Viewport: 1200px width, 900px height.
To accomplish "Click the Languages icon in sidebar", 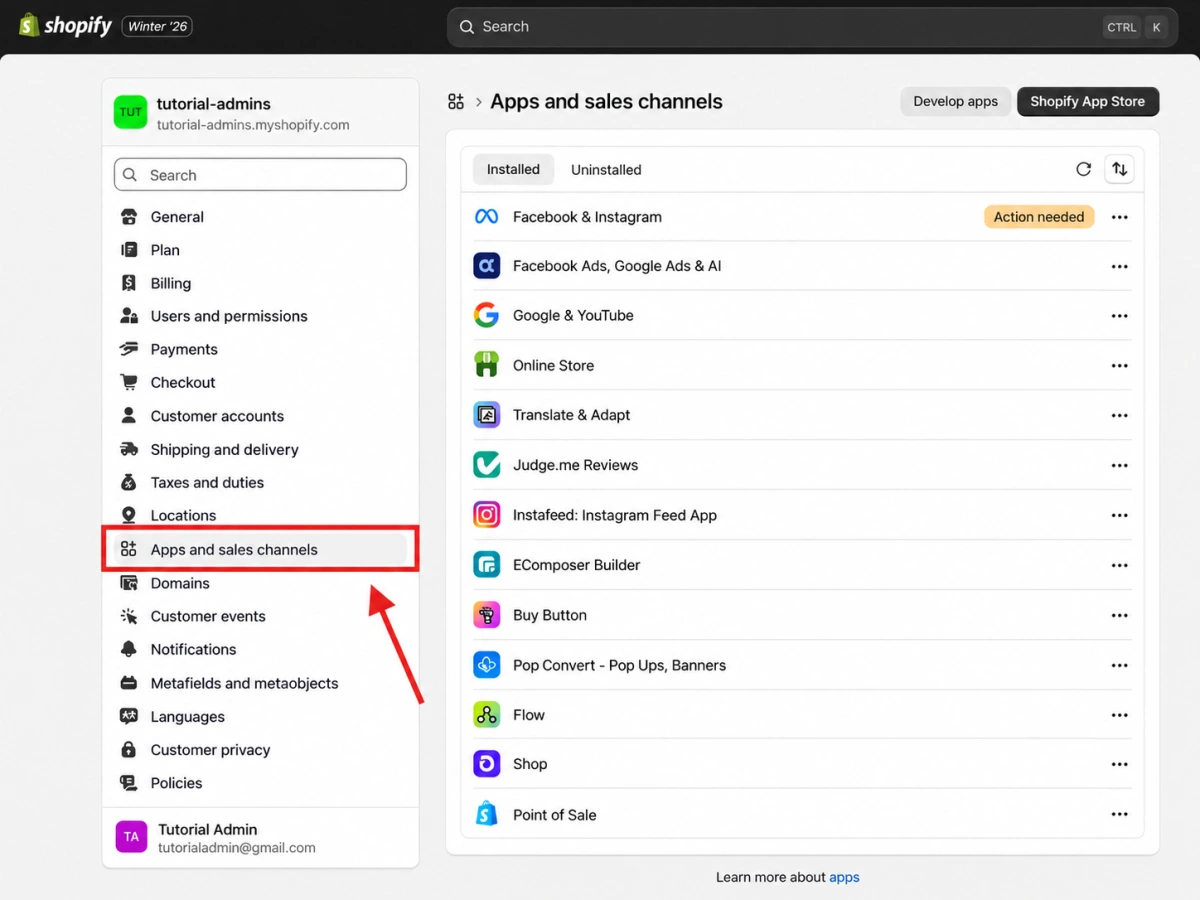I will tap(128, 716).
